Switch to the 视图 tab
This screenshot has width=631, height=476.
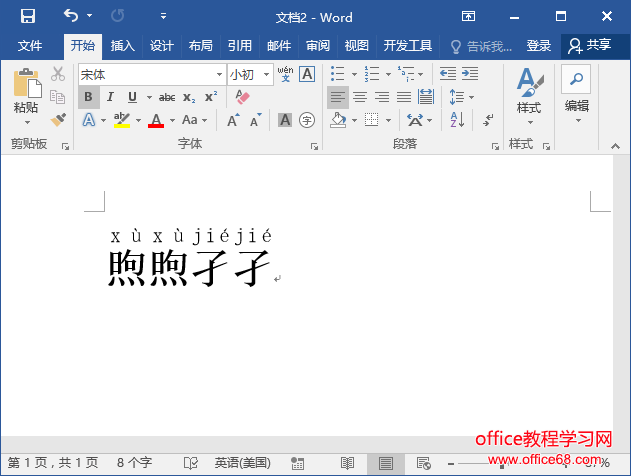pyautogui.click(x=357, y=45)
